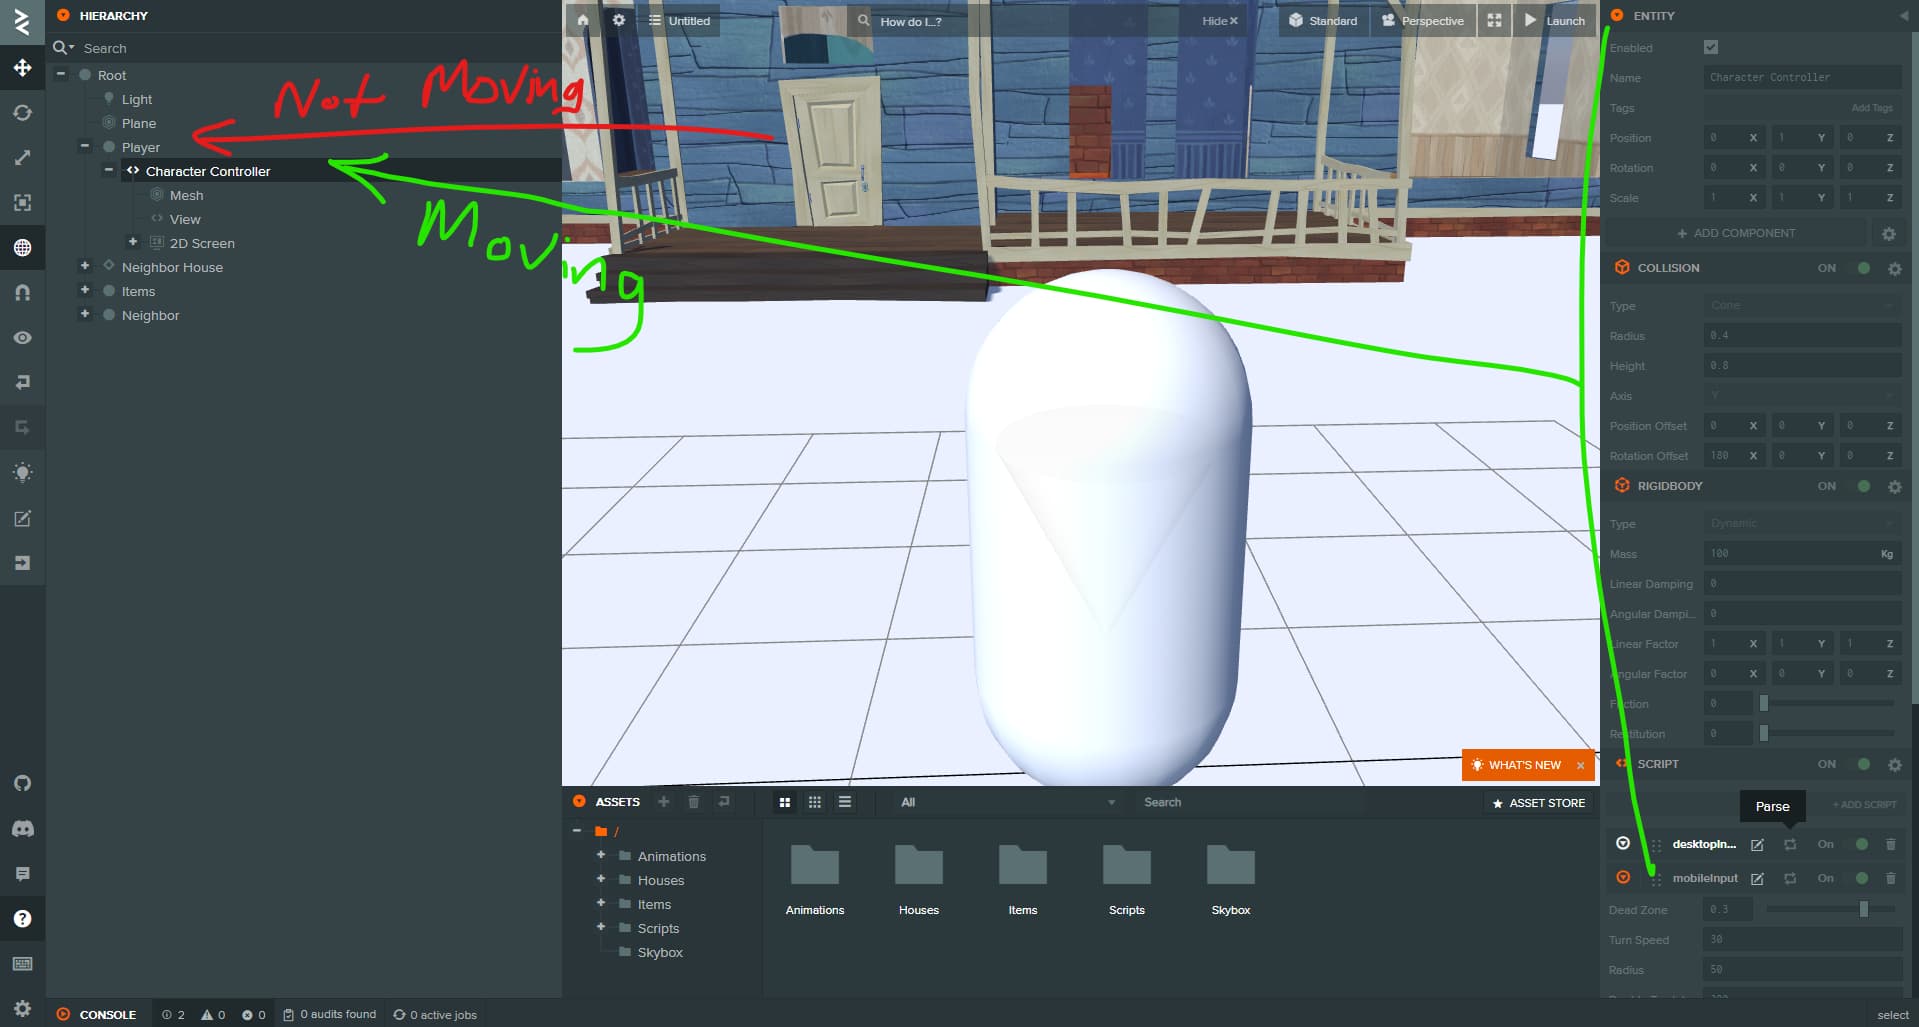Toggle the entity Enabled checkbox
Screen dimensions: 1919x1027
point(1711,47)
